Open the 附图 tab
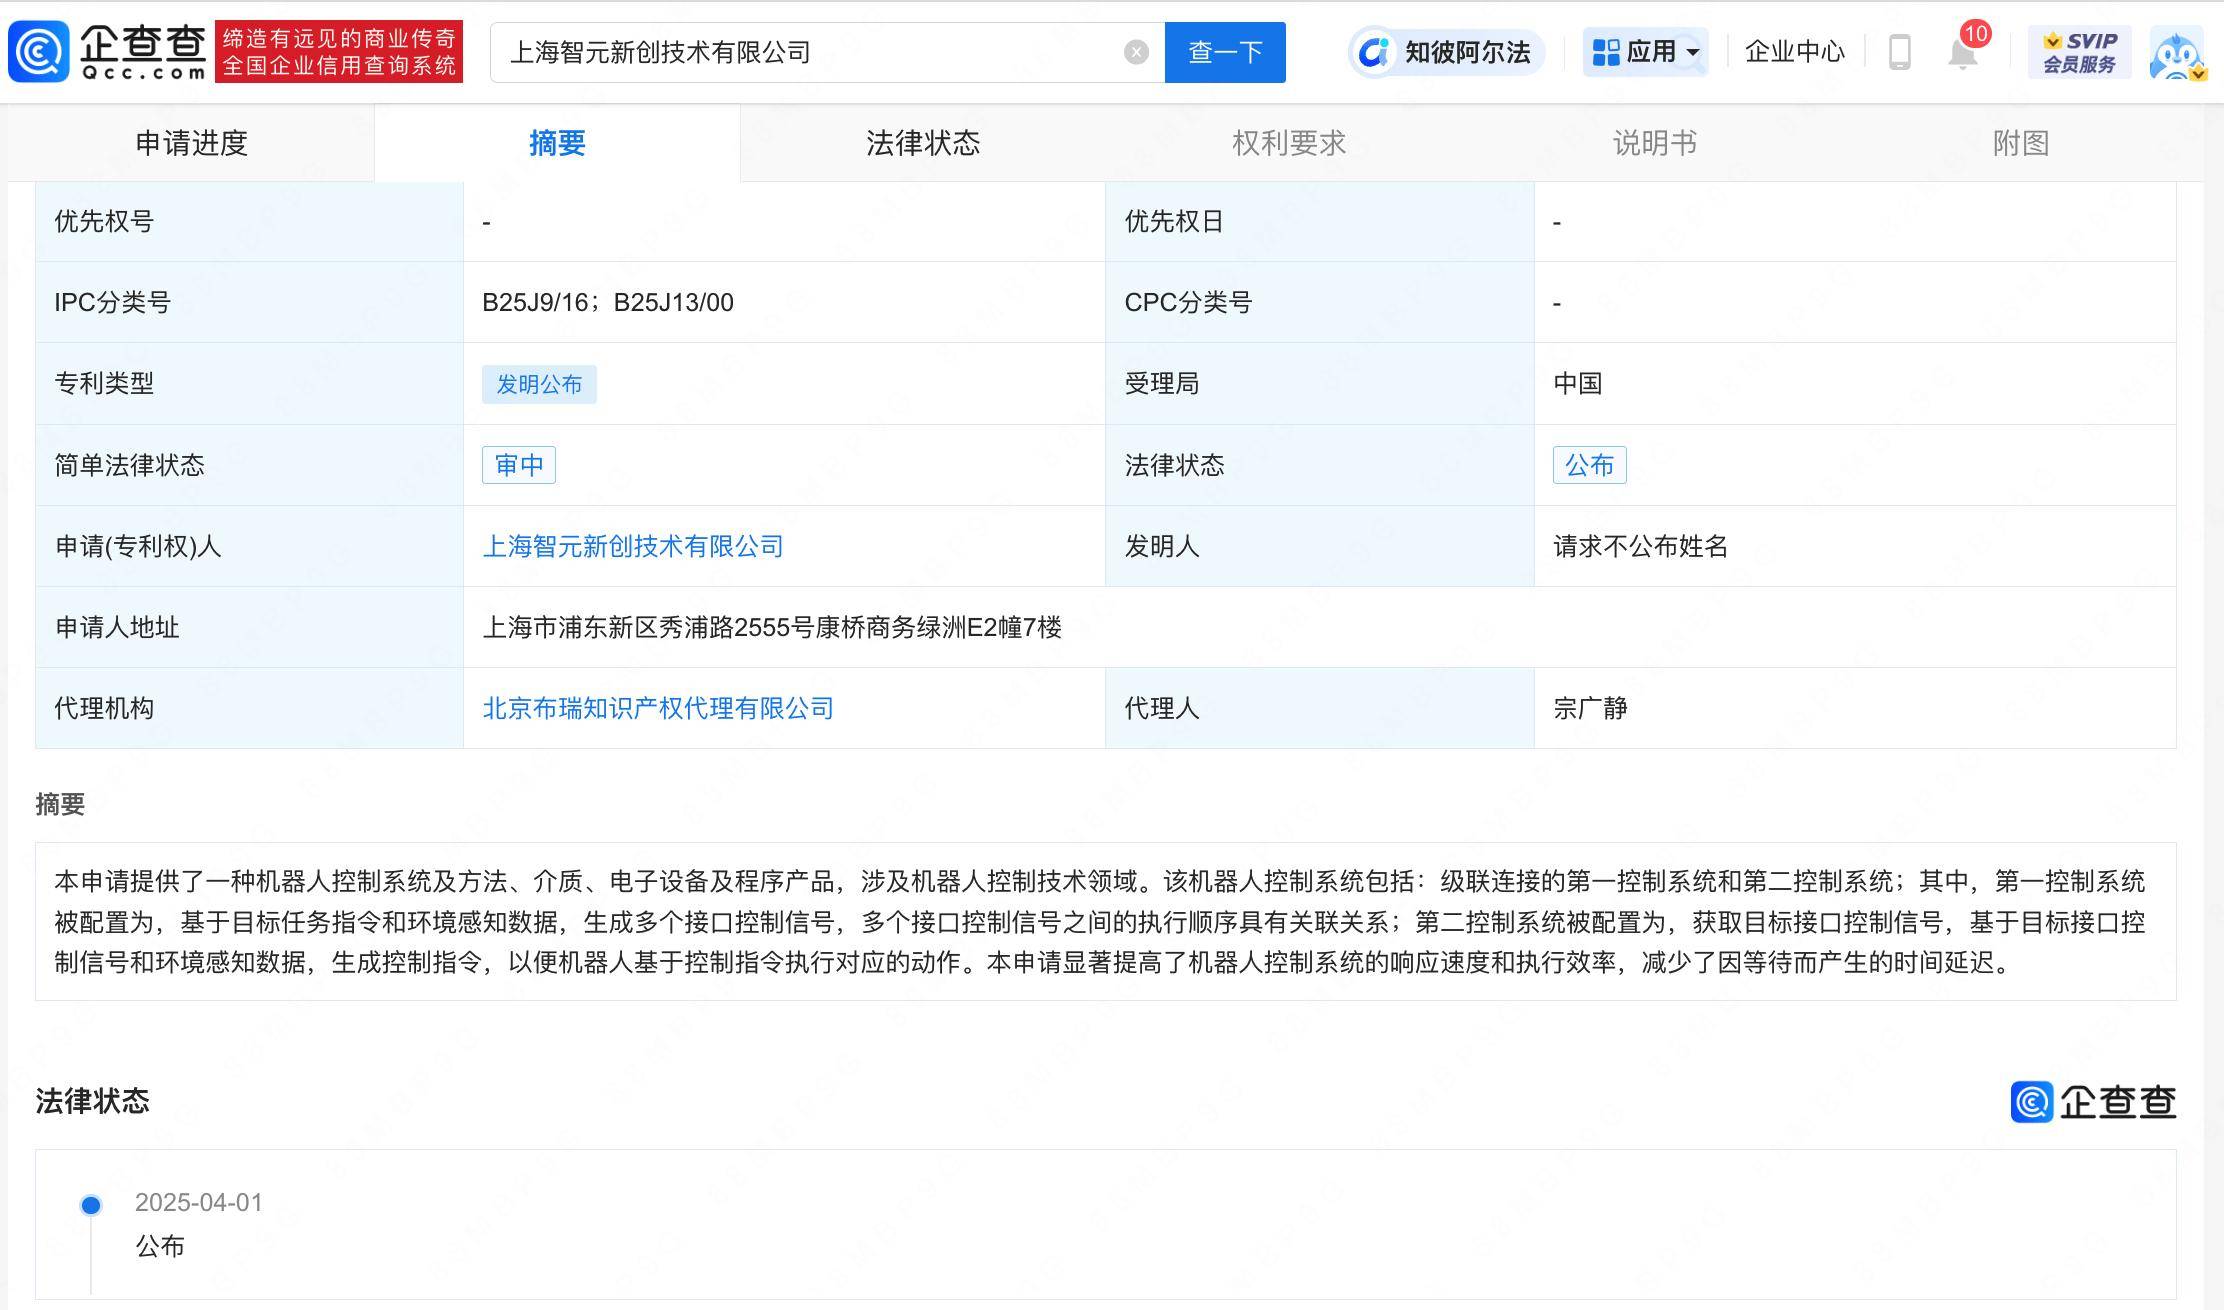The width and height of the screenshot is (2224, 1310). pyautogui.click(x=2021, y=143)
